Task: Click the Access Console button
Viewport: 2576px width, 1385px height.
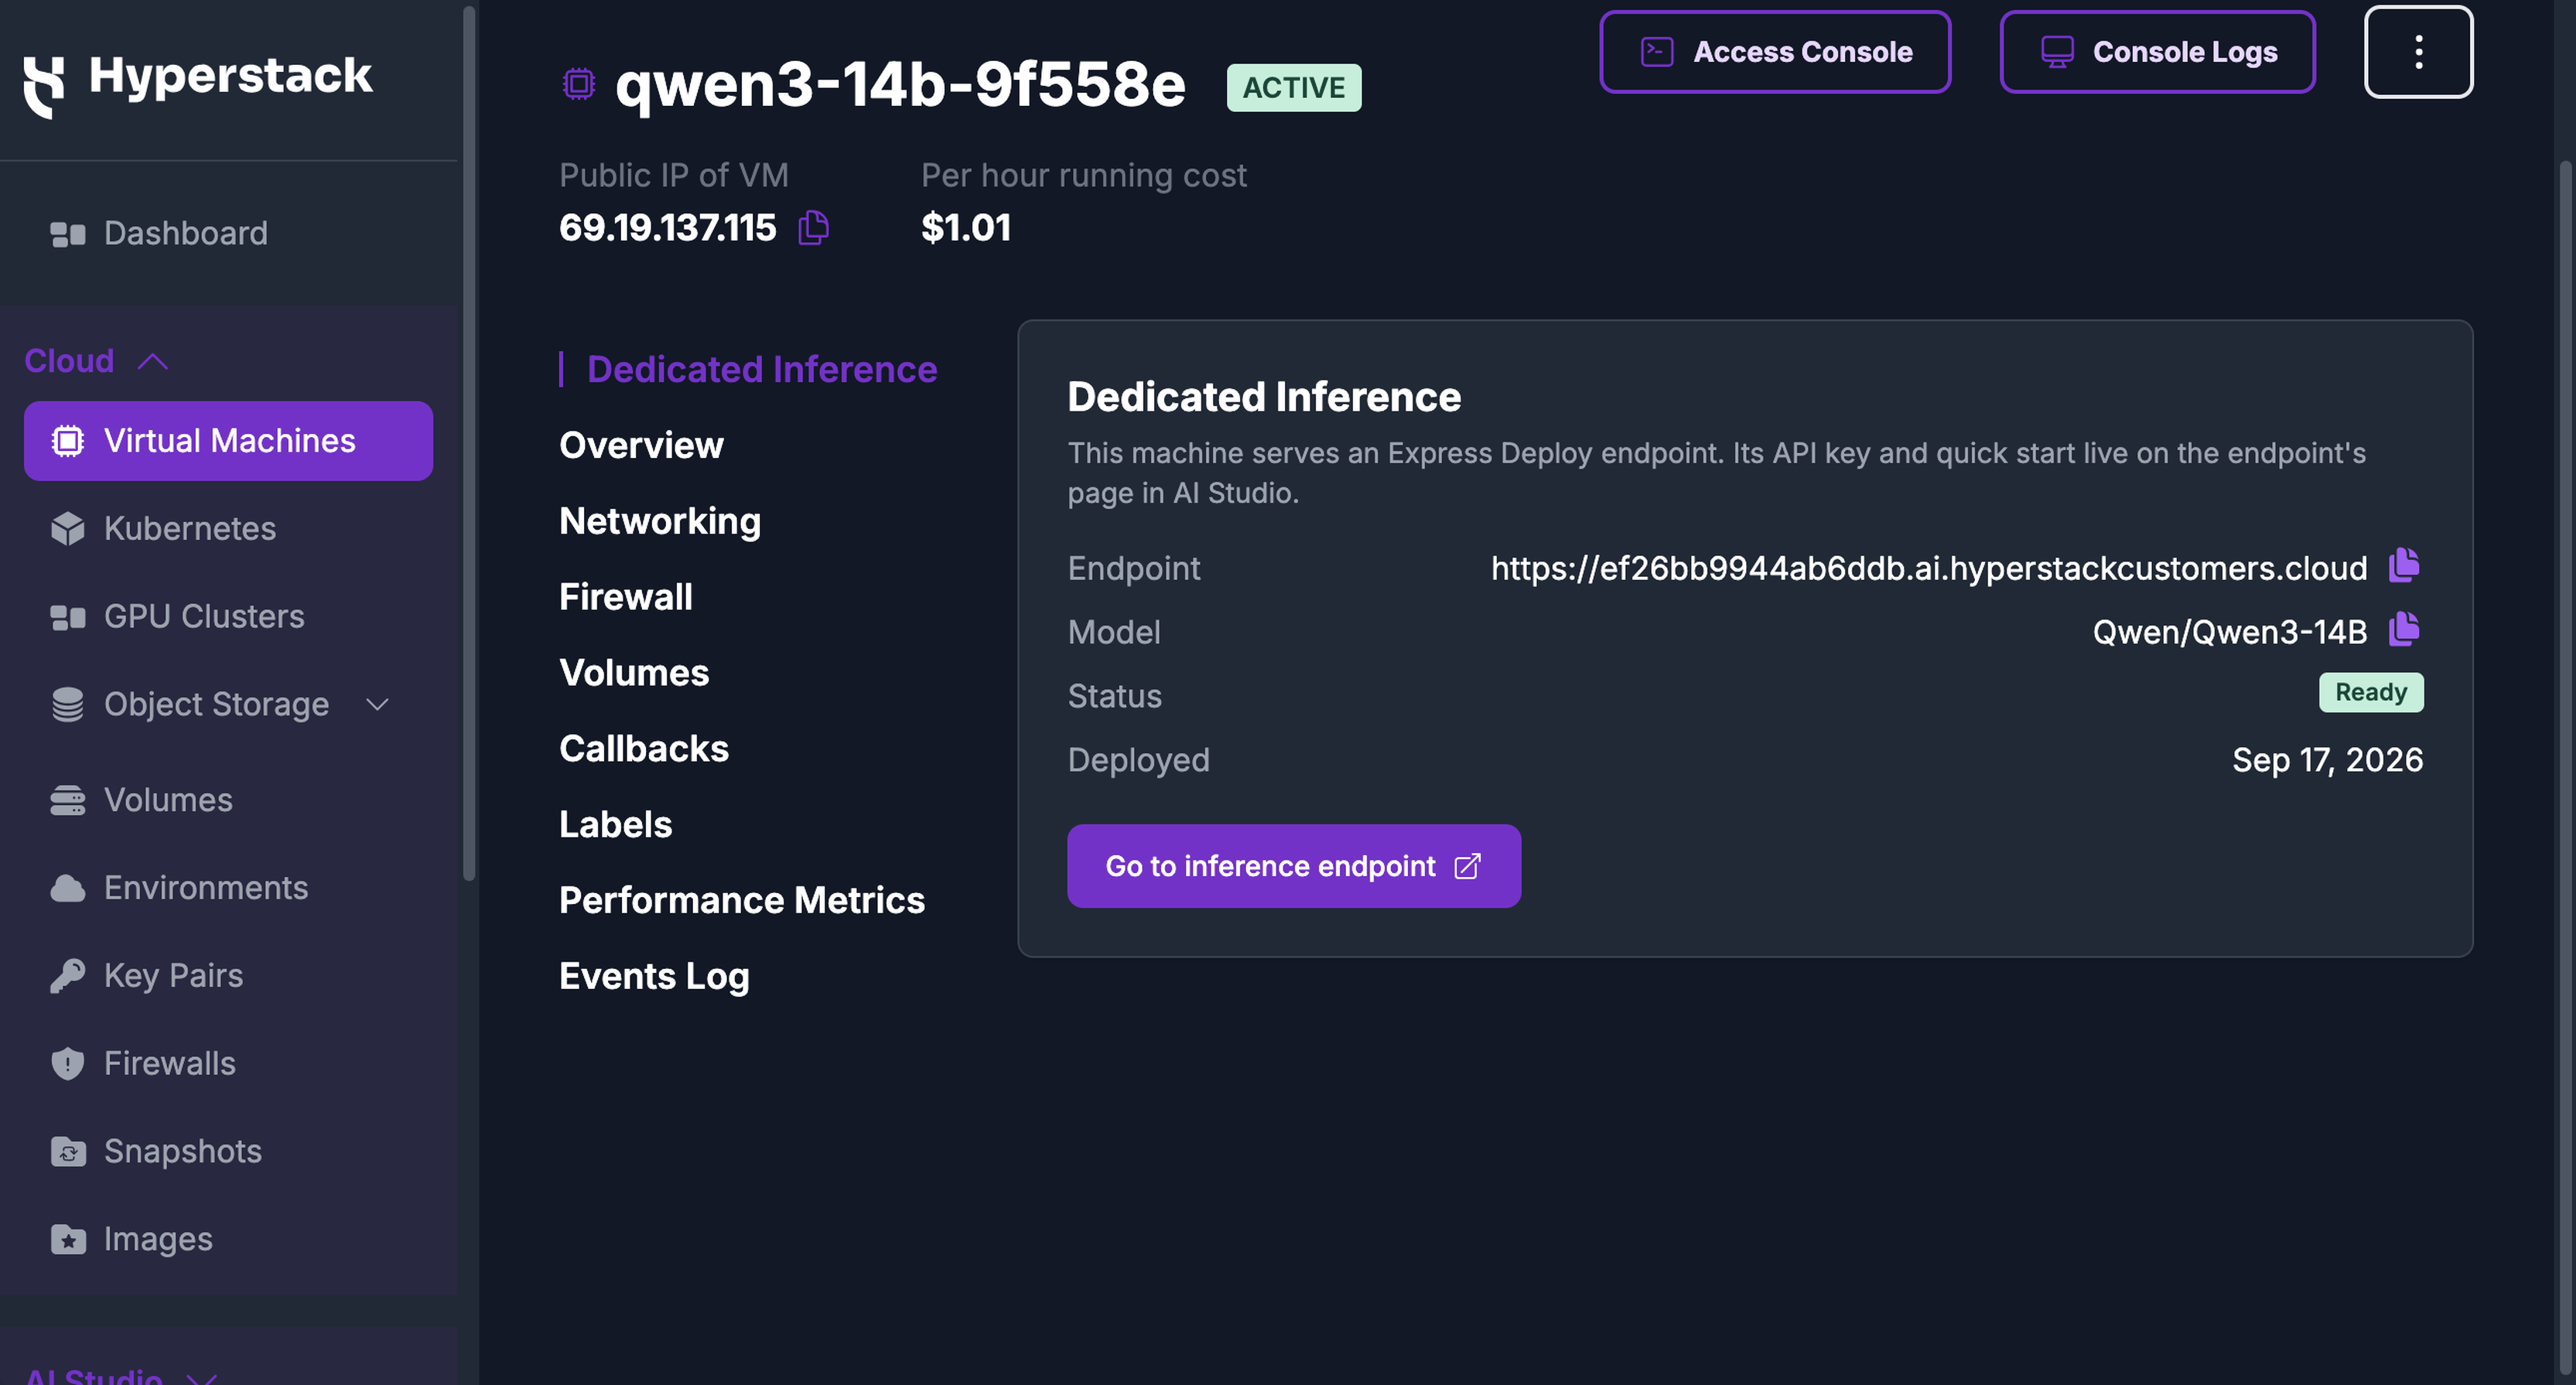Action: point(1775,52)
